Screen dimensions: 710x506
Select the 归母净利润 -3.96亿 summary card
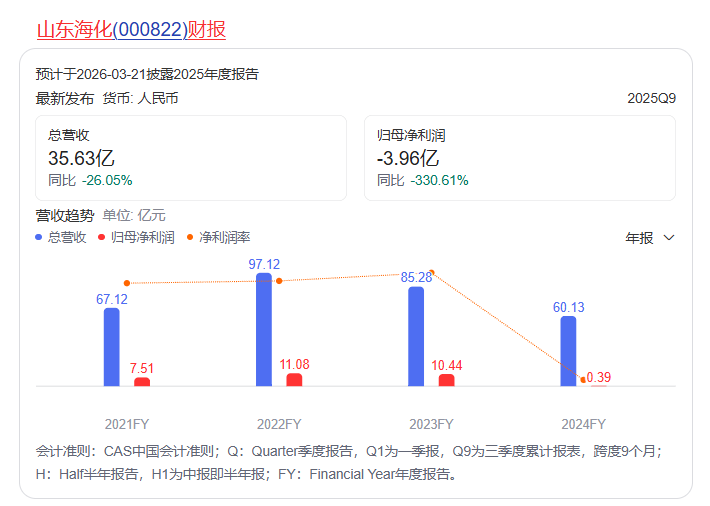[x=519, y=158]
